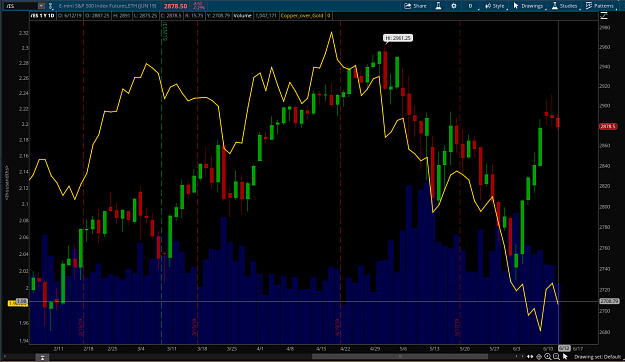
Task: Click the highlighted 6/12 date label
Action: point(564,348)
